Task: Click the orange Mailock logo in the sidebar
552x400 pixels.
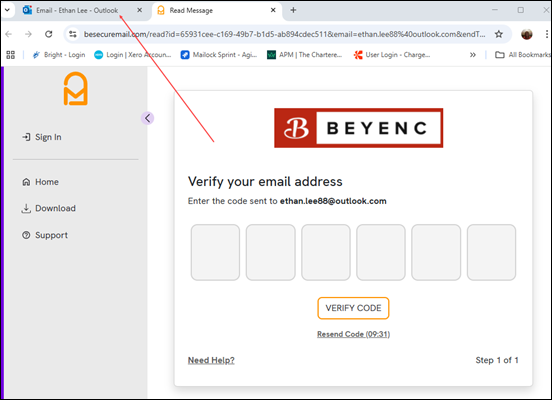Action: click(75, 89)
